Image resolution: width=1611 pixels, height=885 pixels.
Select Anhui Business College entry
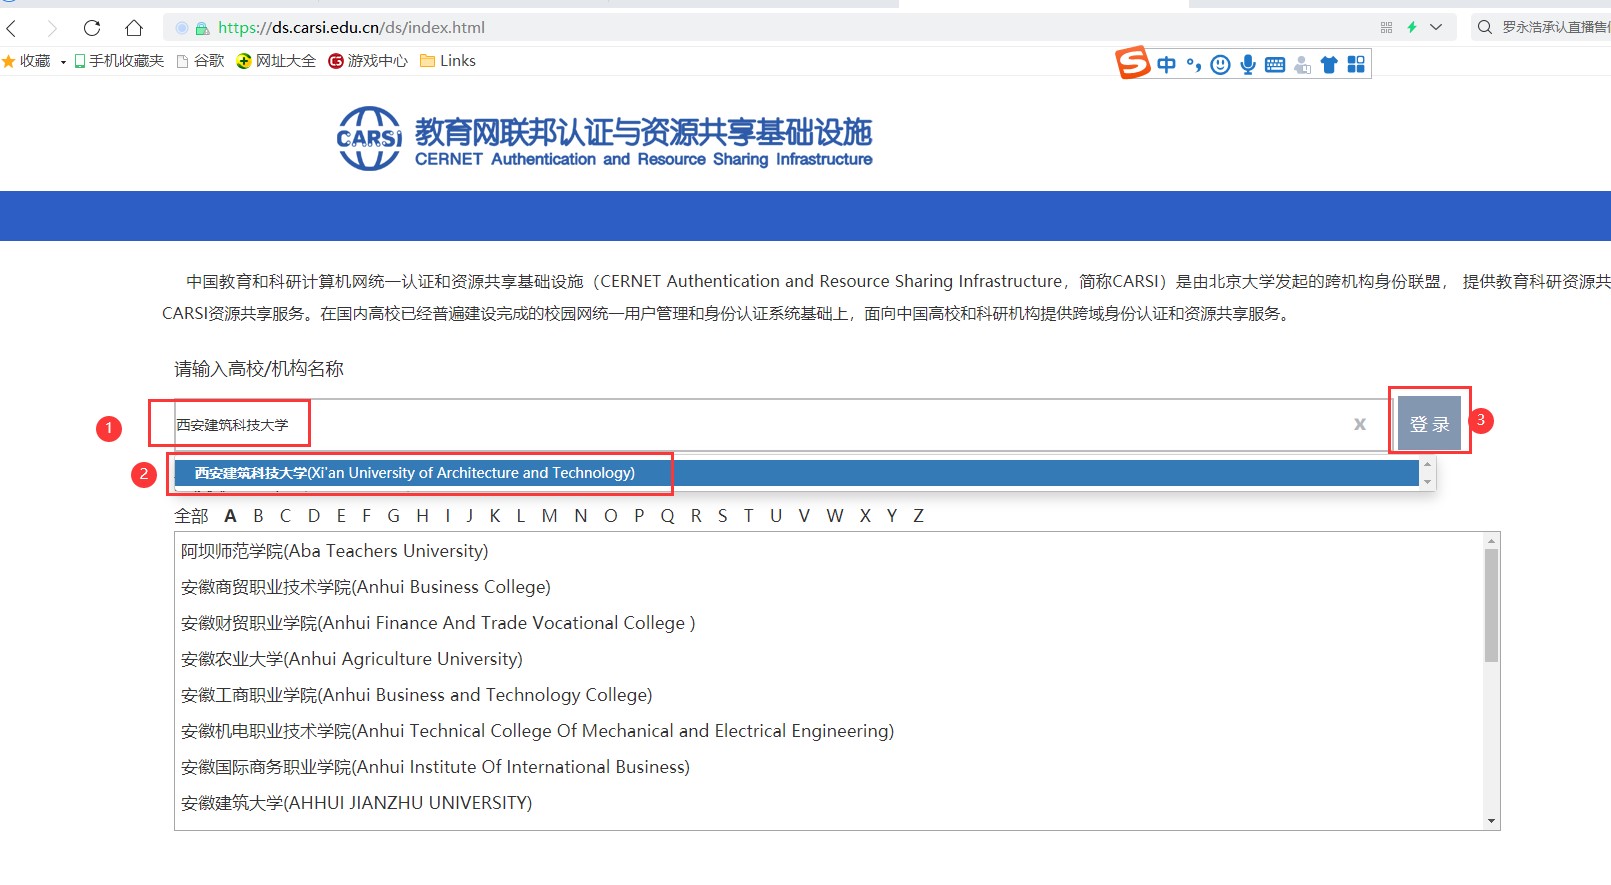366,587
